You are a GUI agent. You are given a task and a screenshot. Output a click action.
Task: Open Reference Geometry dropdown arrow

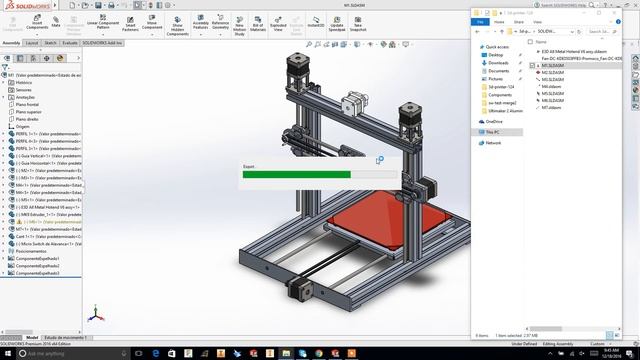tap(220, 35)
